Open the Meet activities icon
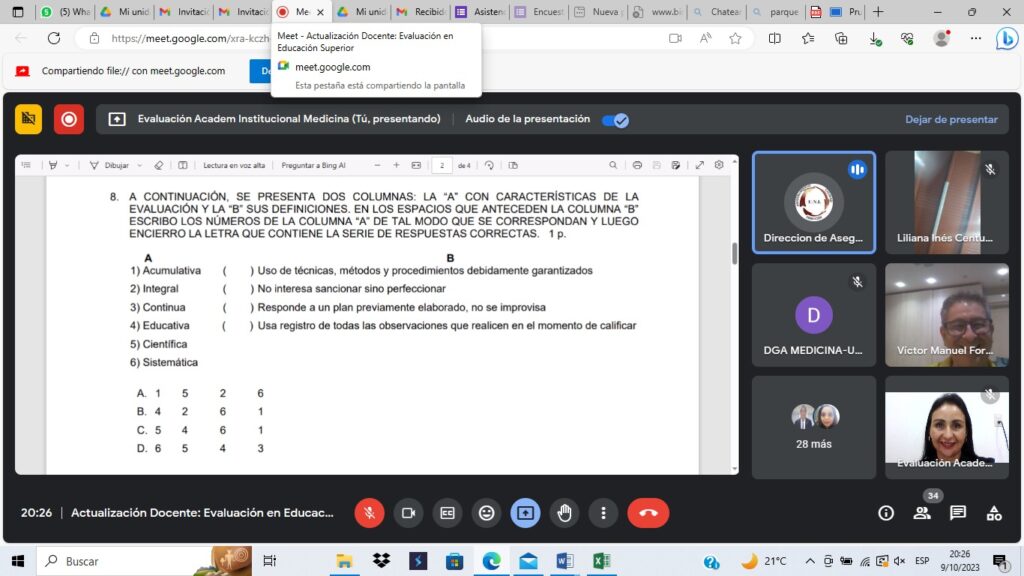Viewport: 1024px width, 576px height. click(x=993, y=513)
